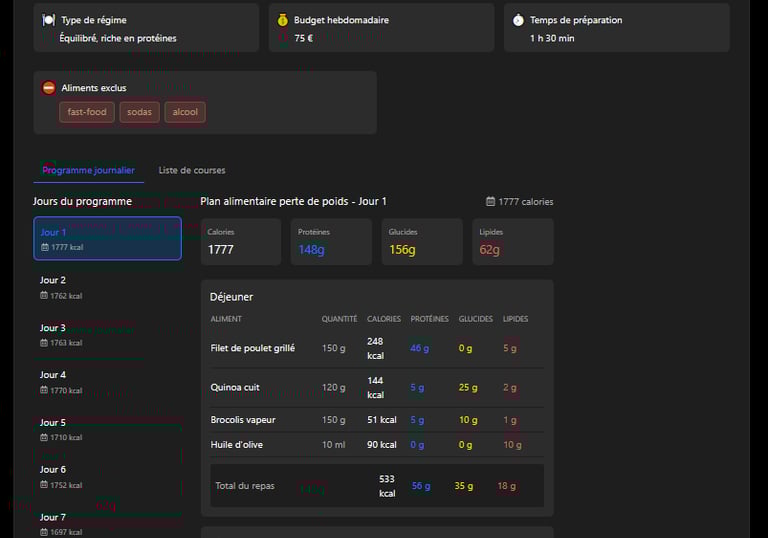
Task: Click the Filet de poulet grillé row name
Action: pyautogui.click(x=253, y=348)
